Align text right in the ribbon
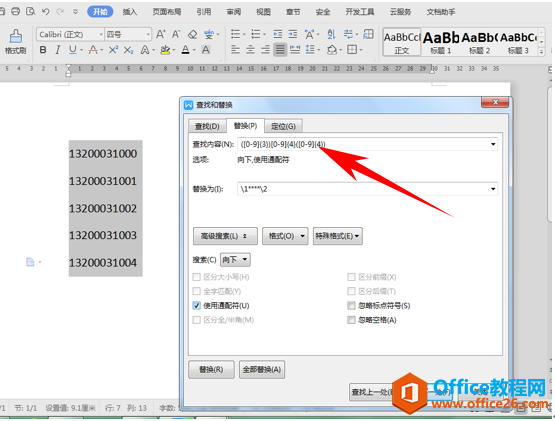The width and height of the screenshot is (555, 421). 265,50
